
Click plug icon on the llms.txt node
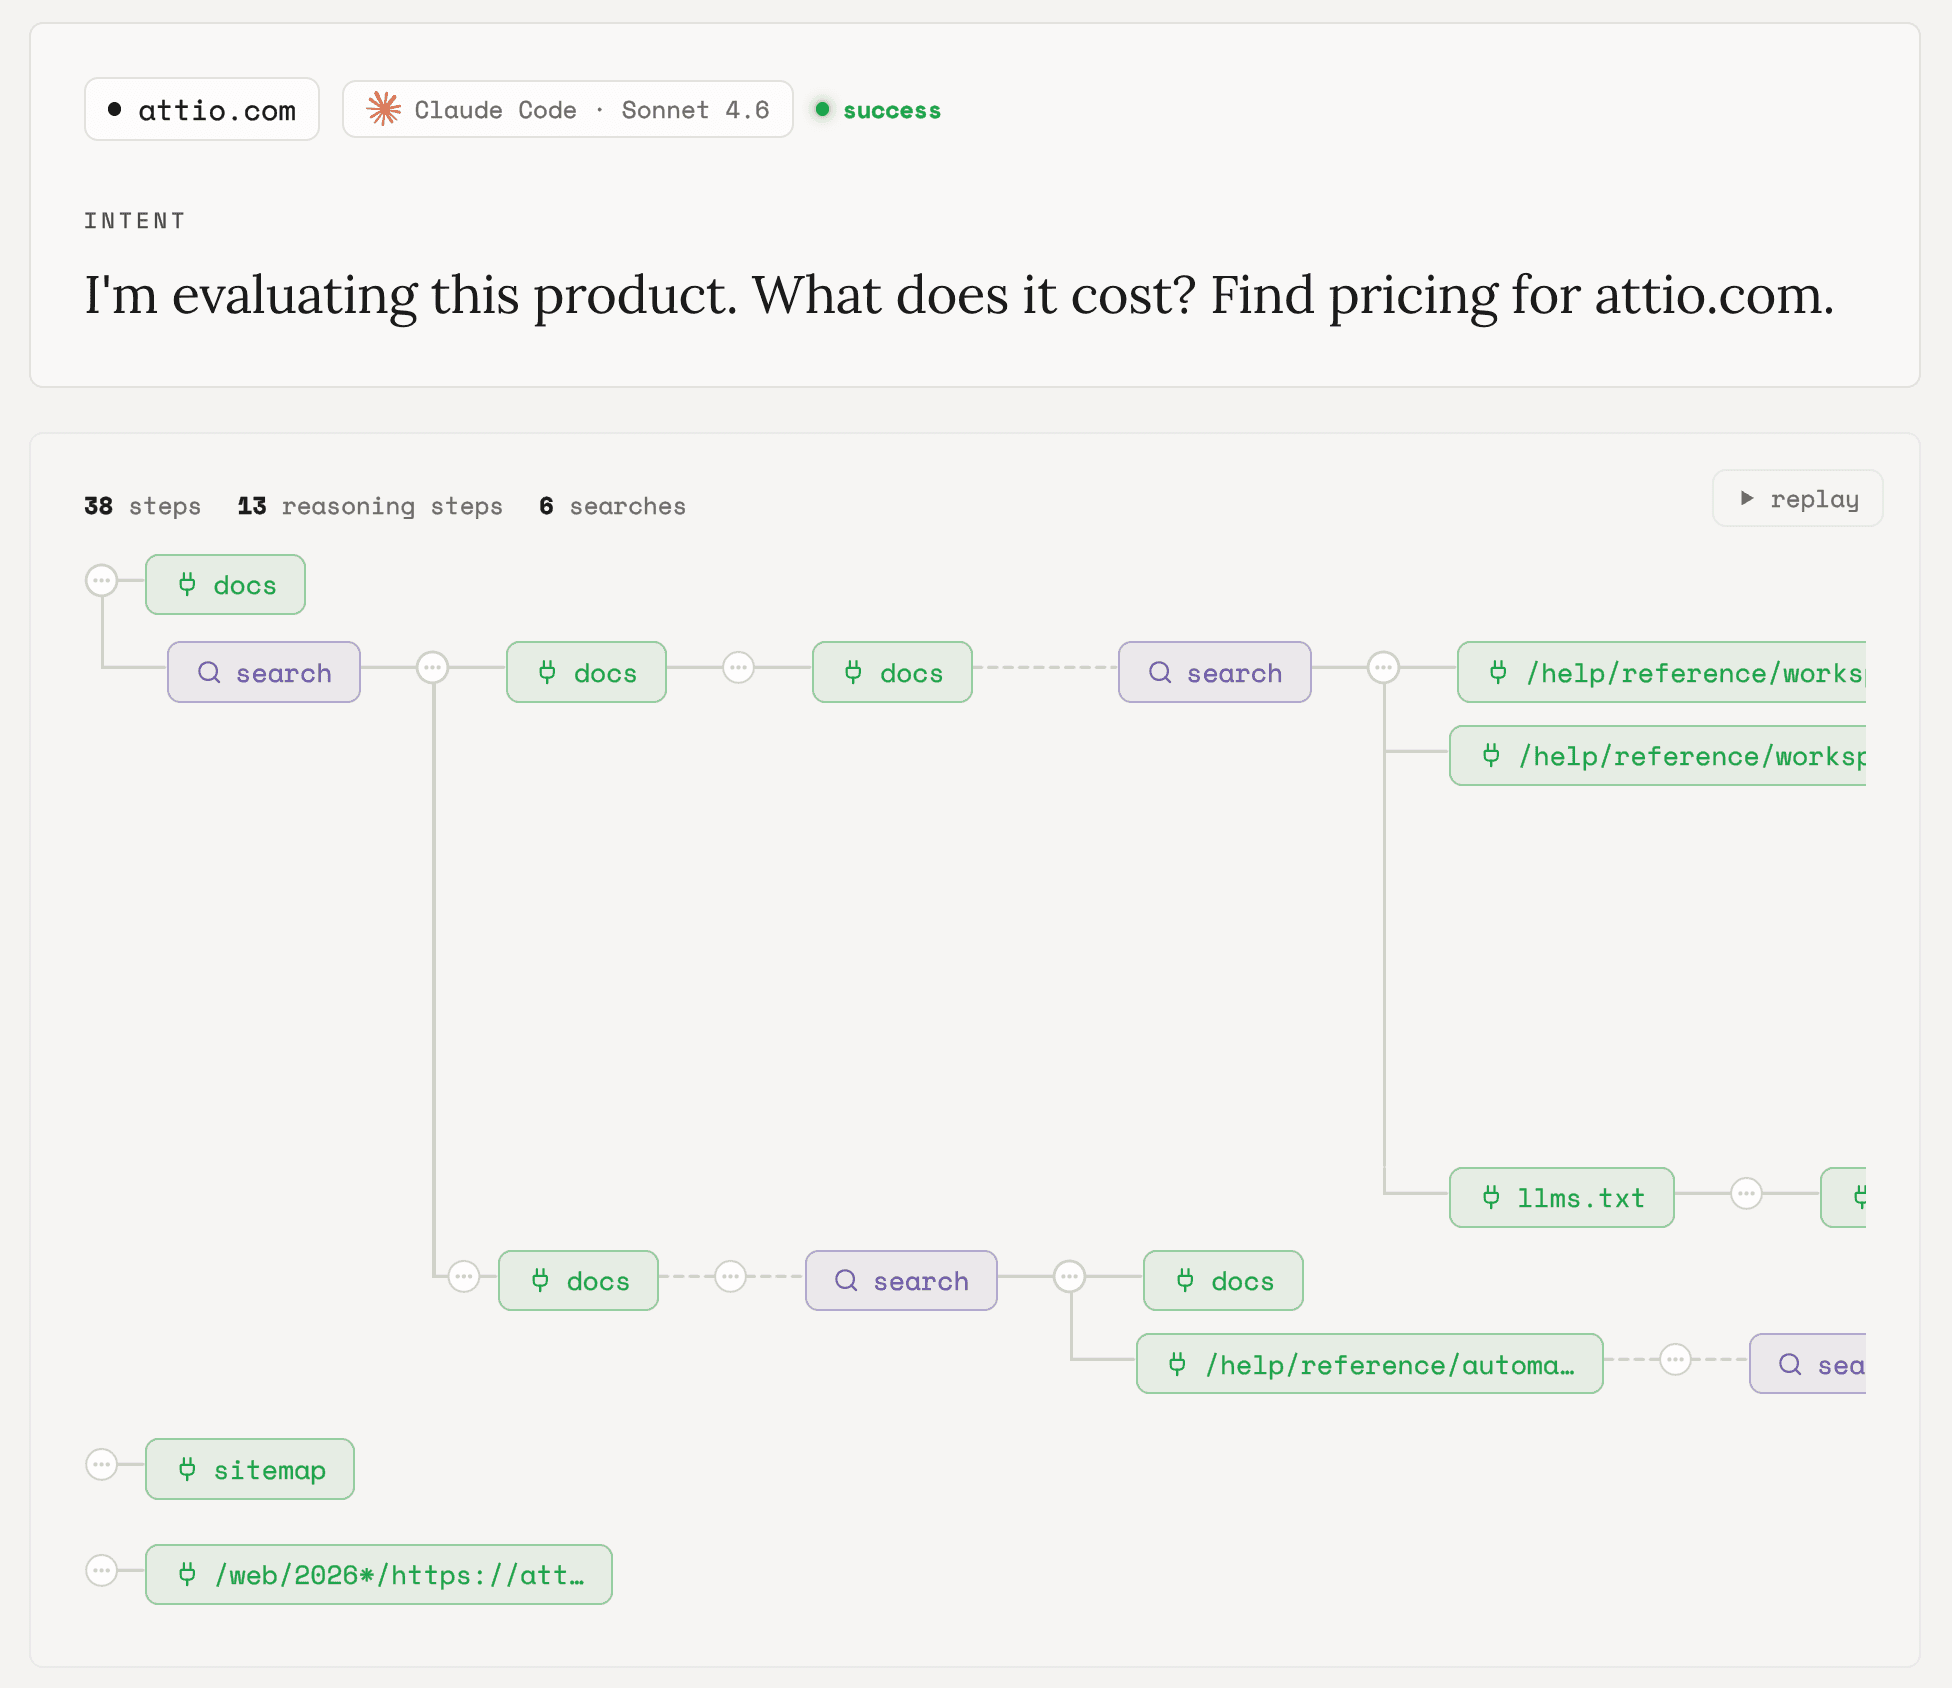(1491, 1197)
